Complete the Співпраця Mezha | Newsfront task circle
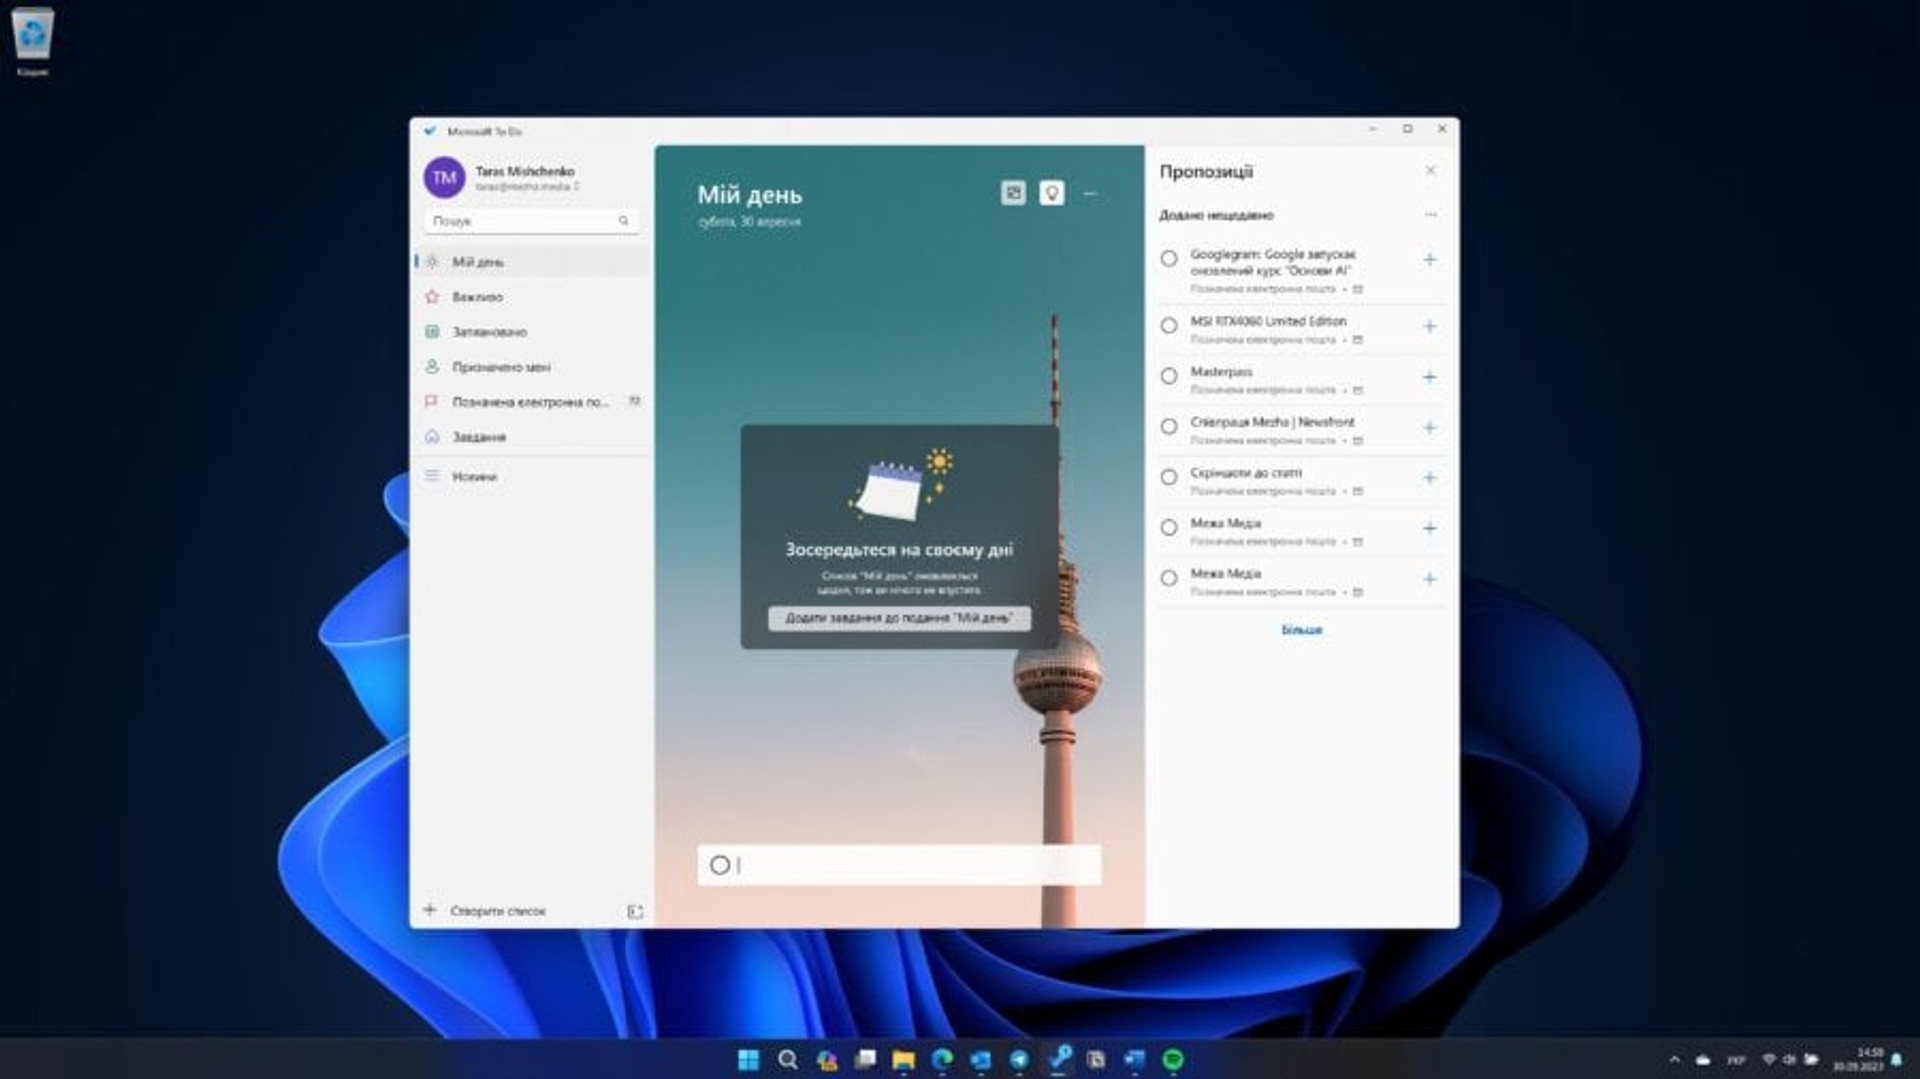This screenshot has width=1920, height=1079. pyautogui.click(x=1168, y=427)
